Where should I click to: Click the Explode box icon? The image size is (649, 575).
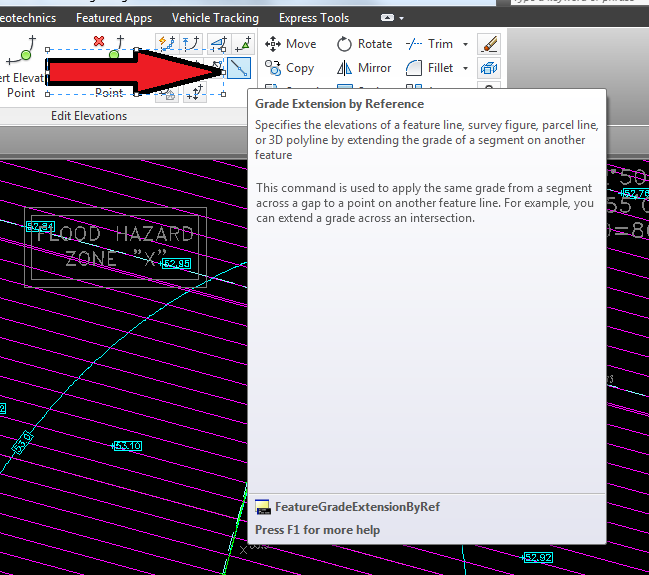(489, 68)
